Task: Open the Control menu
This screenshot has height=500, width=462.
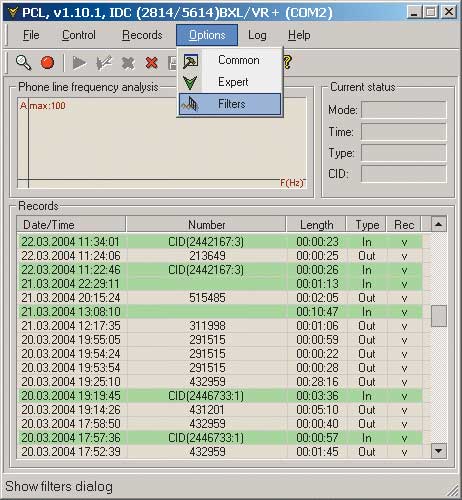Action: pyautogui.click(x=79, y=35)
